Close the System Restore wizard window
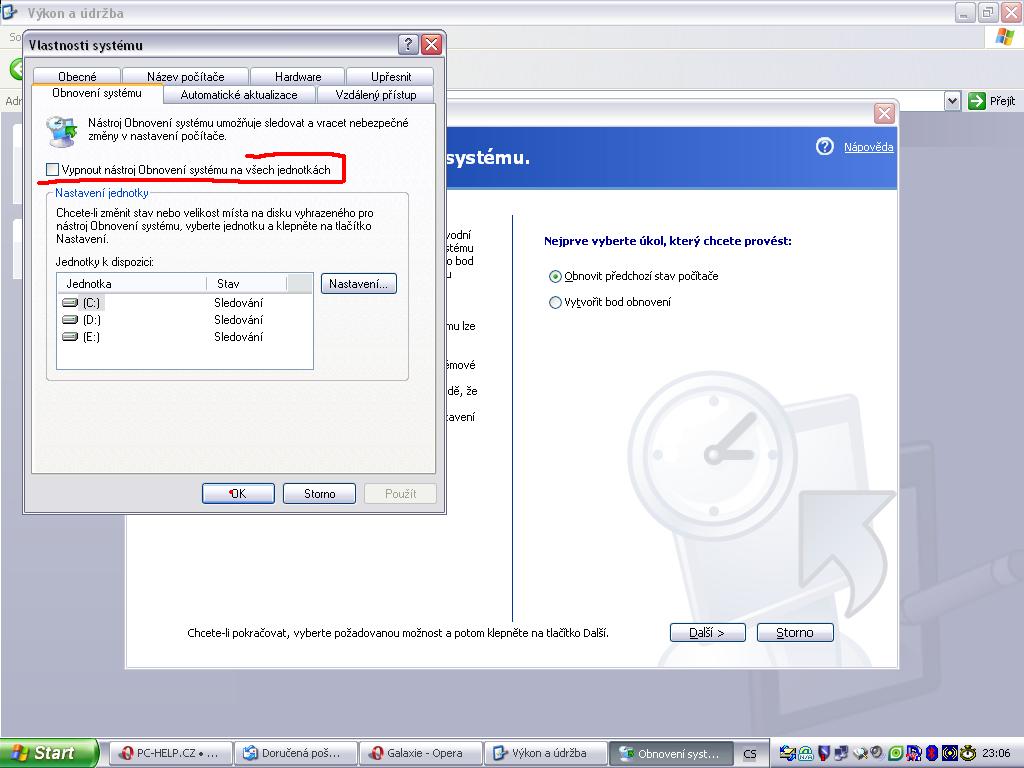Viewport: 1024px width, 768px height. (x=884, y=113)
